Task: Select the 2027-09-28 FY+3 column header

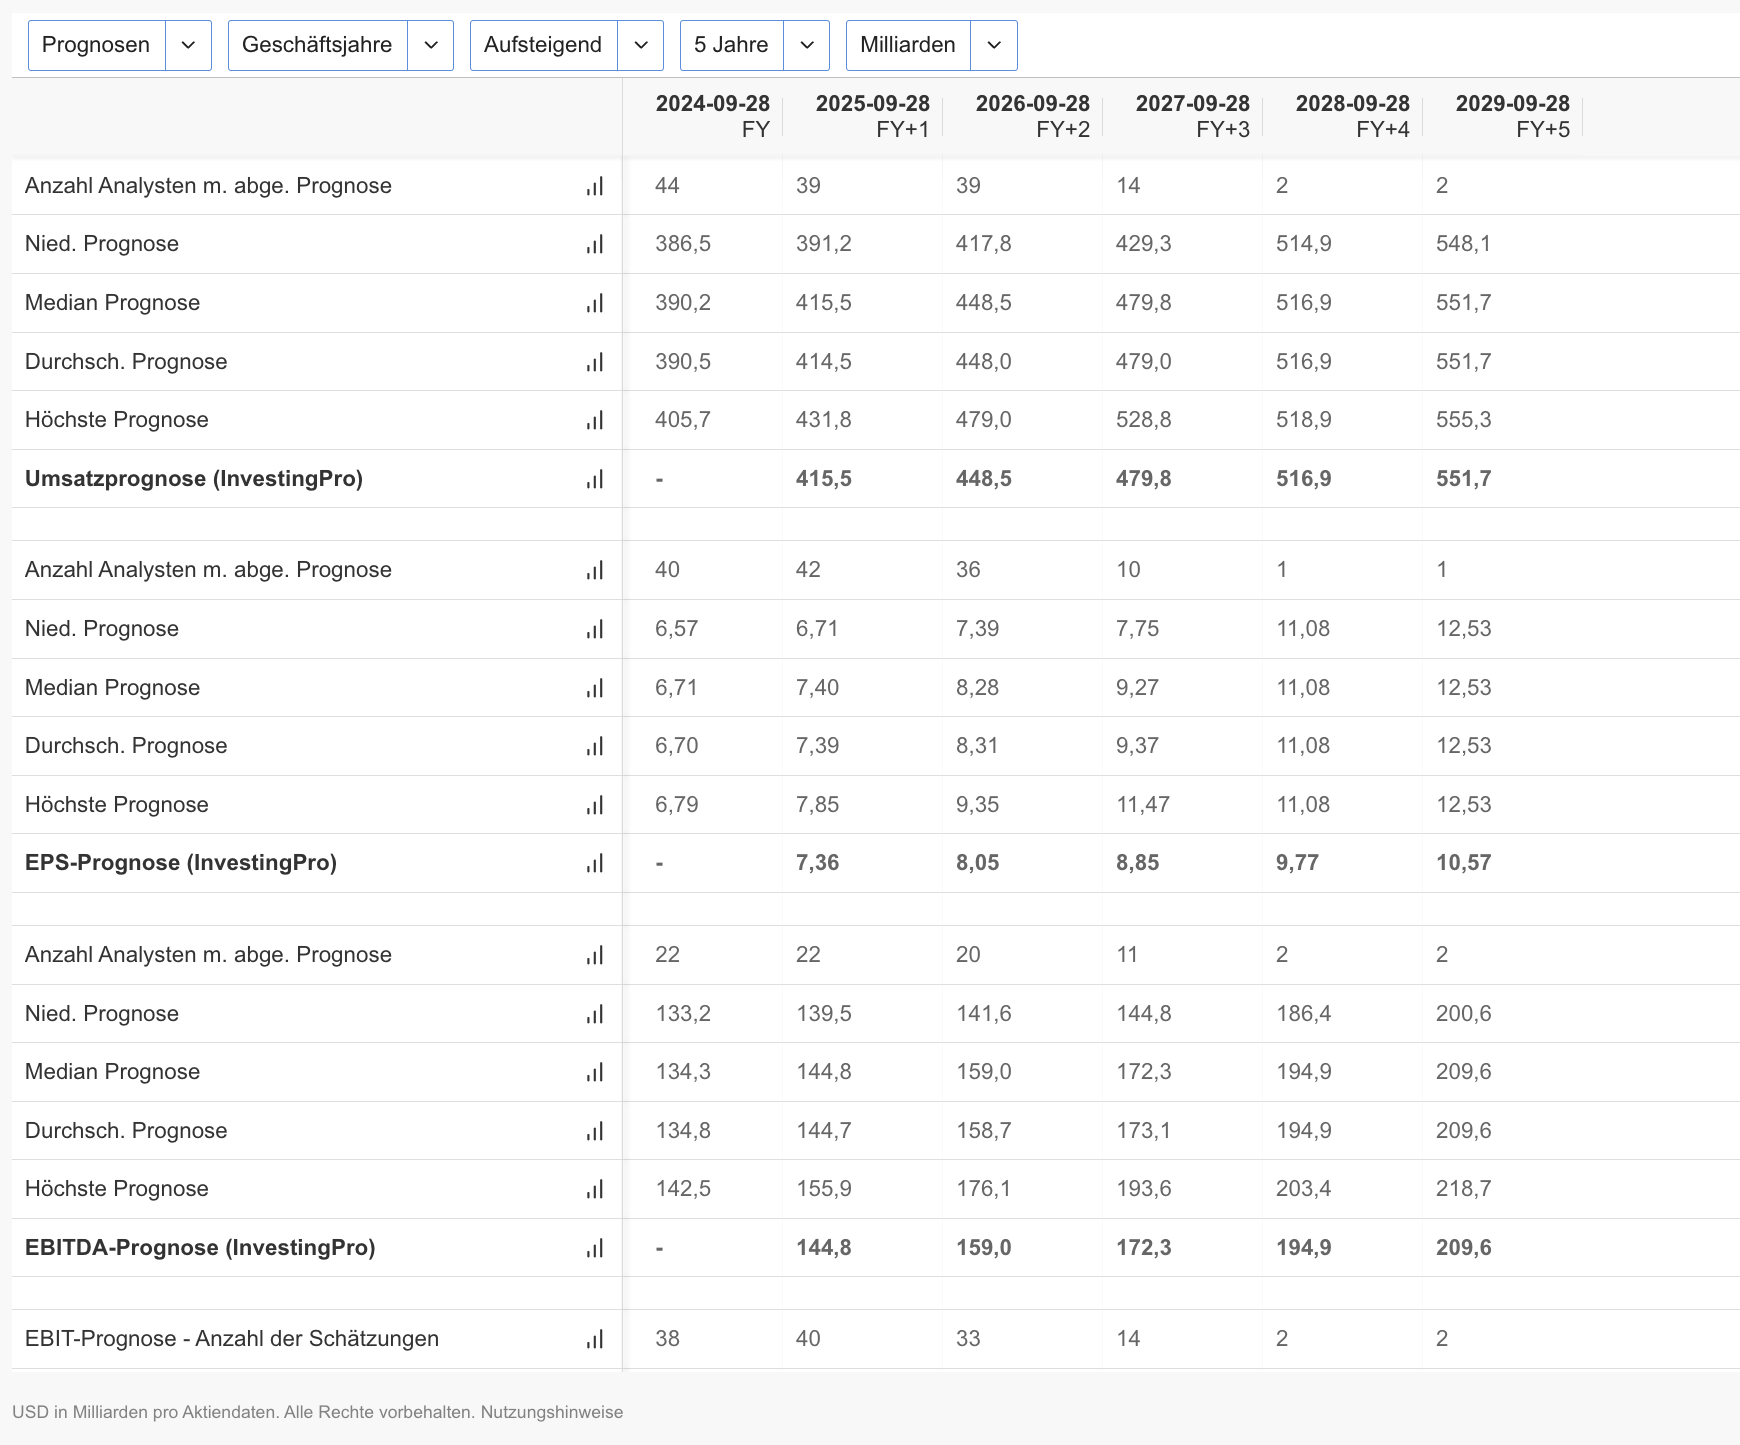Action: (1192, 116)
